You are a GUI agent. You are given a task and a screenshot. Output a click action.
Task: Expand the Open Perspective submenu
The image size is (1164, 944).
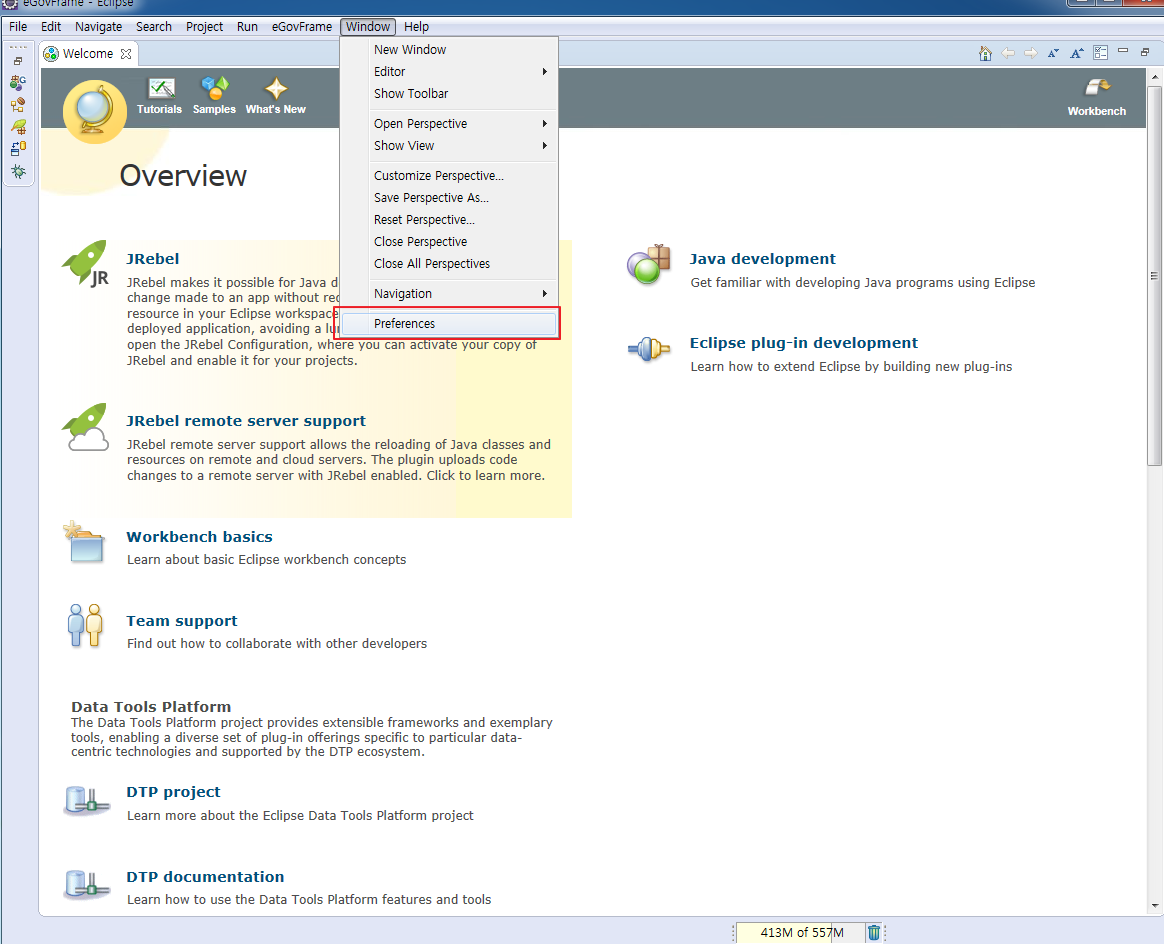(449, 123)
